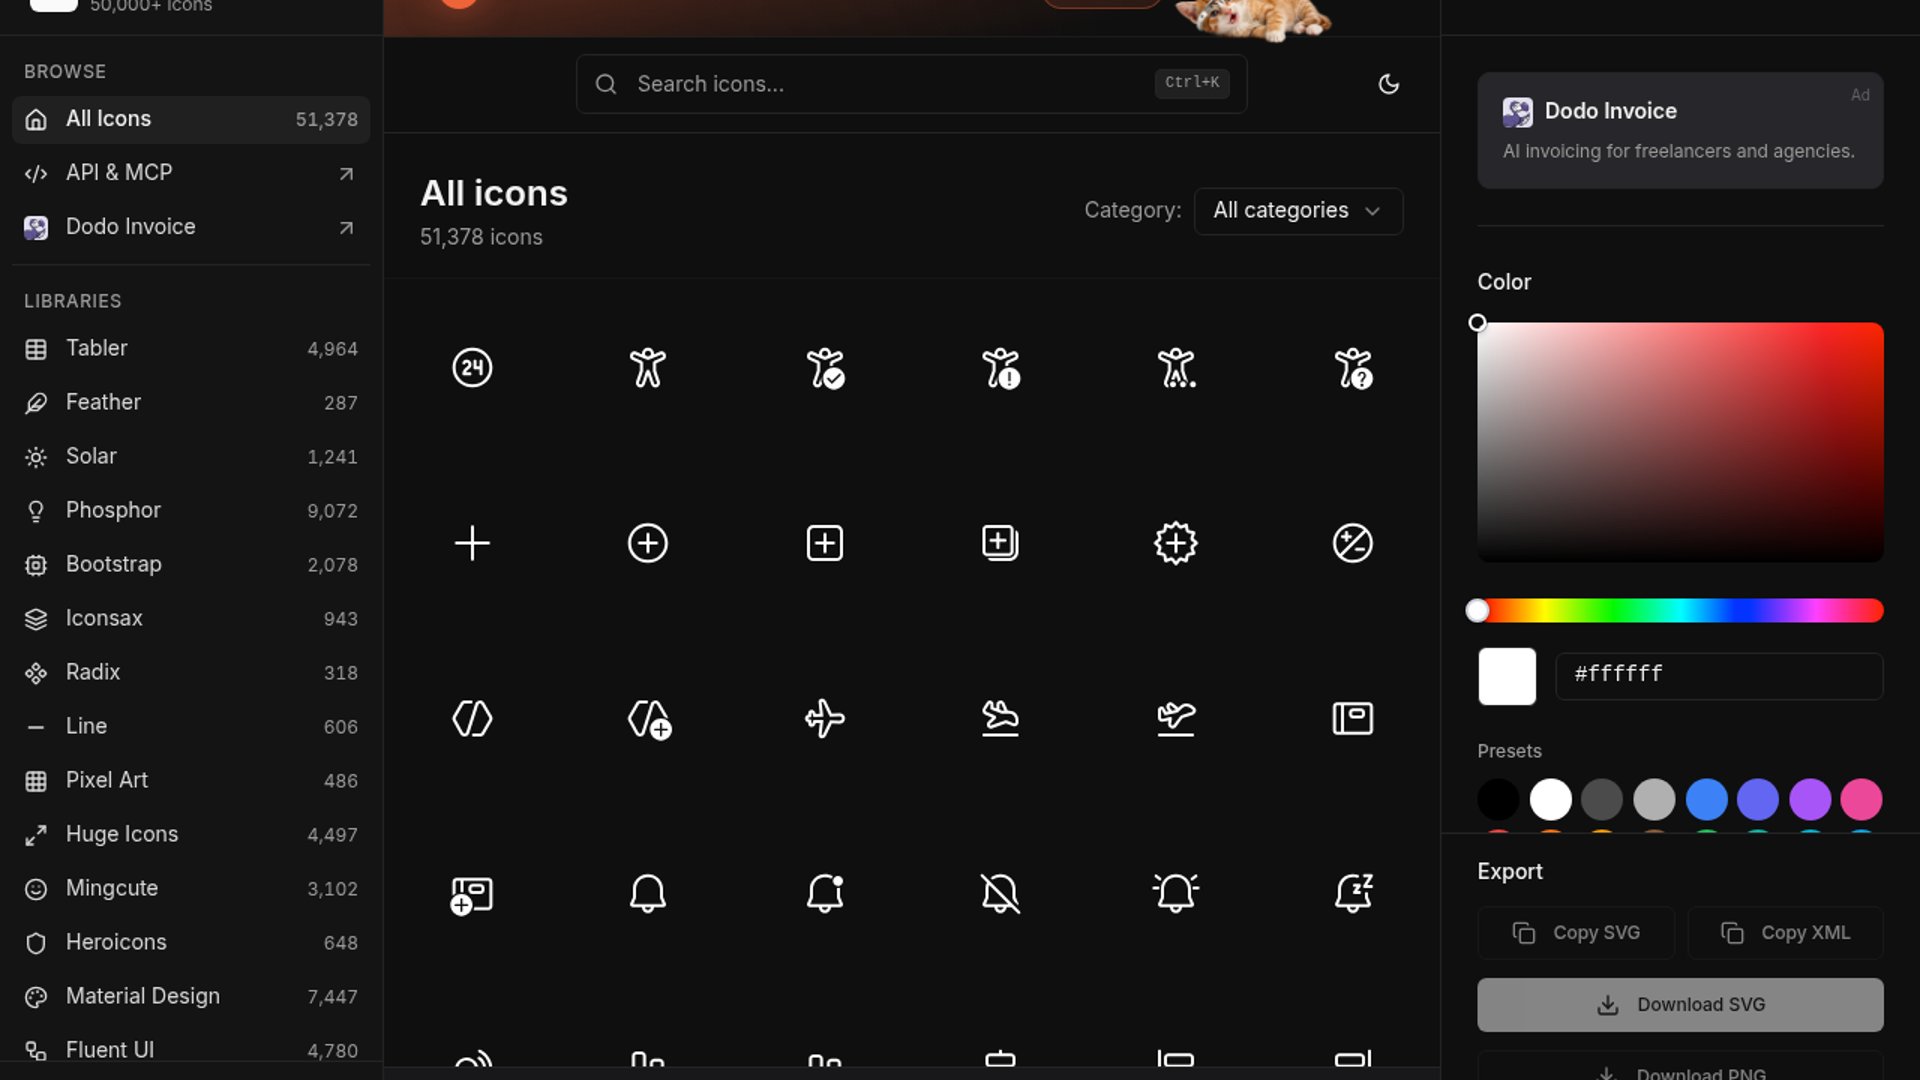
Task: Pick the airplane icon
Action: coord(825,718)
